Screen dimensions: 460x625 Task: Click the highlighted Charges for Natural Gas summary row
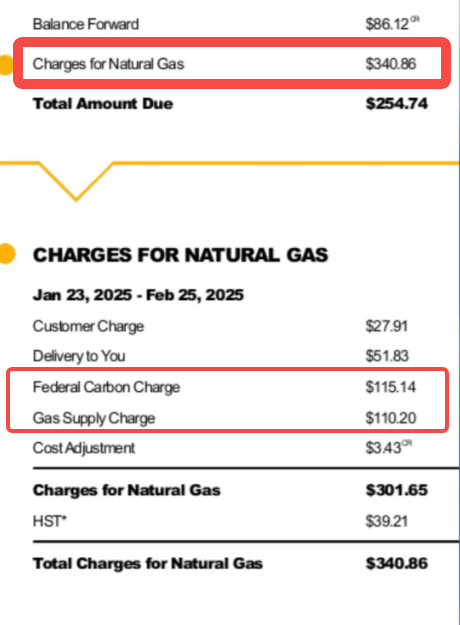coord(232,63)
